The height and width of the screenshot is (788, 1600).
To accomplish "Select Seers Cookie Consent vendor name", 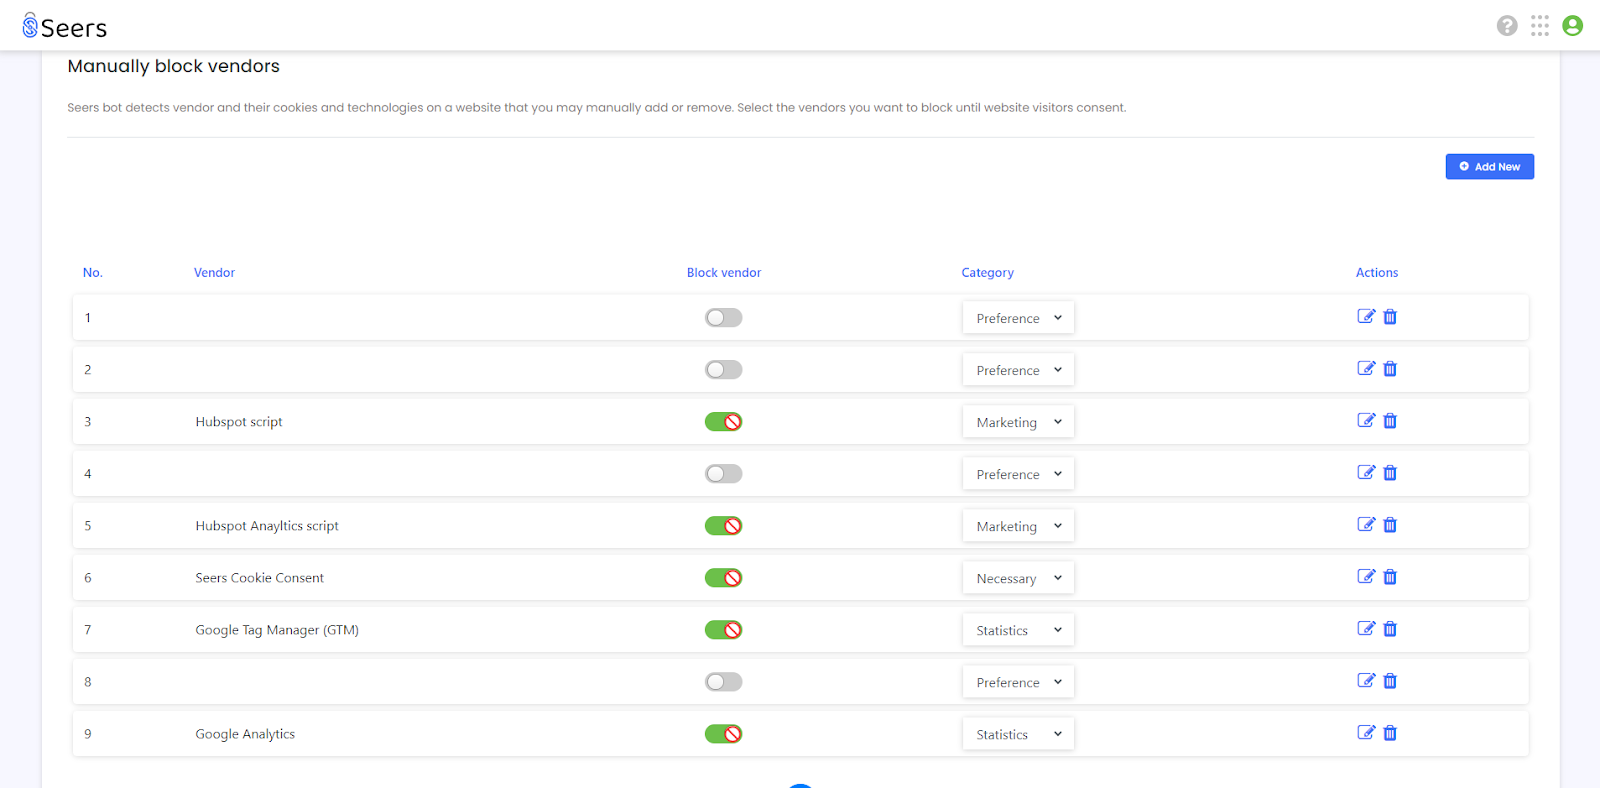I will tap(260, 578).
